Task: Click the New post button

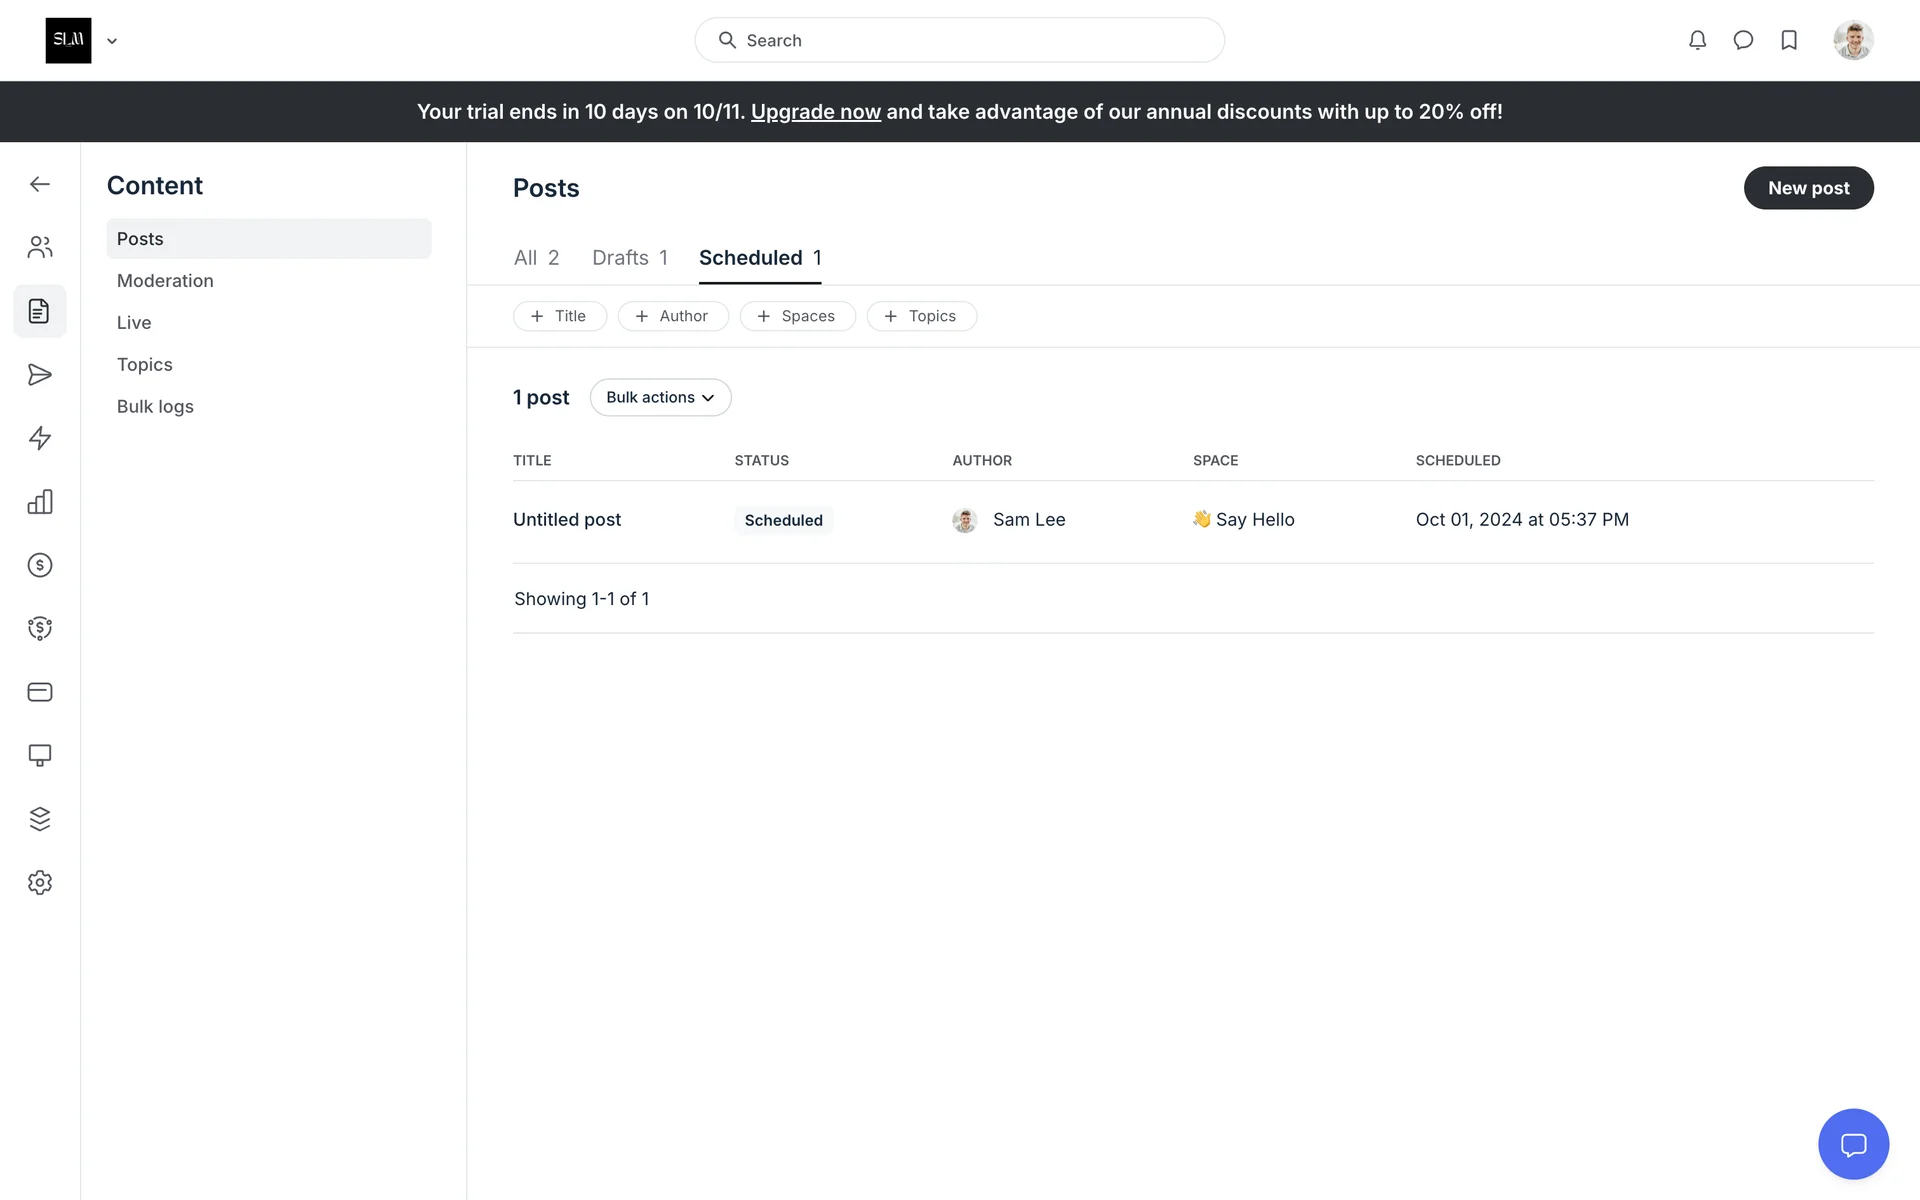Action: [x=1808, y=188]
